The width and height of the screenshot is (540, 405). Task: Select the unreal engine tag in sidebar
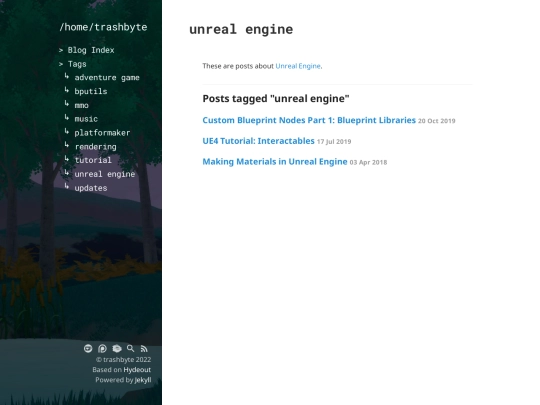(105, 174)
